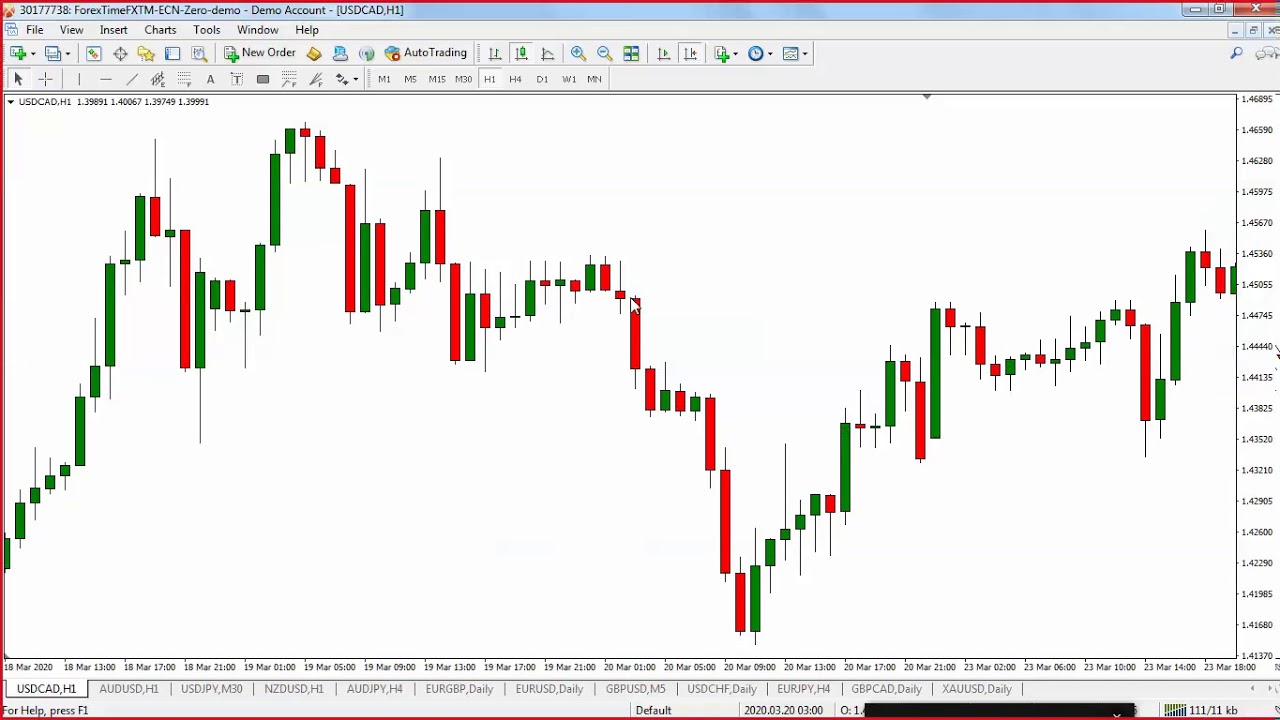Image resolution: width=1280 pixels, height=720 pixels.
Task: Expand the Profiles dropdown arrow
Action: pos(66,54)
